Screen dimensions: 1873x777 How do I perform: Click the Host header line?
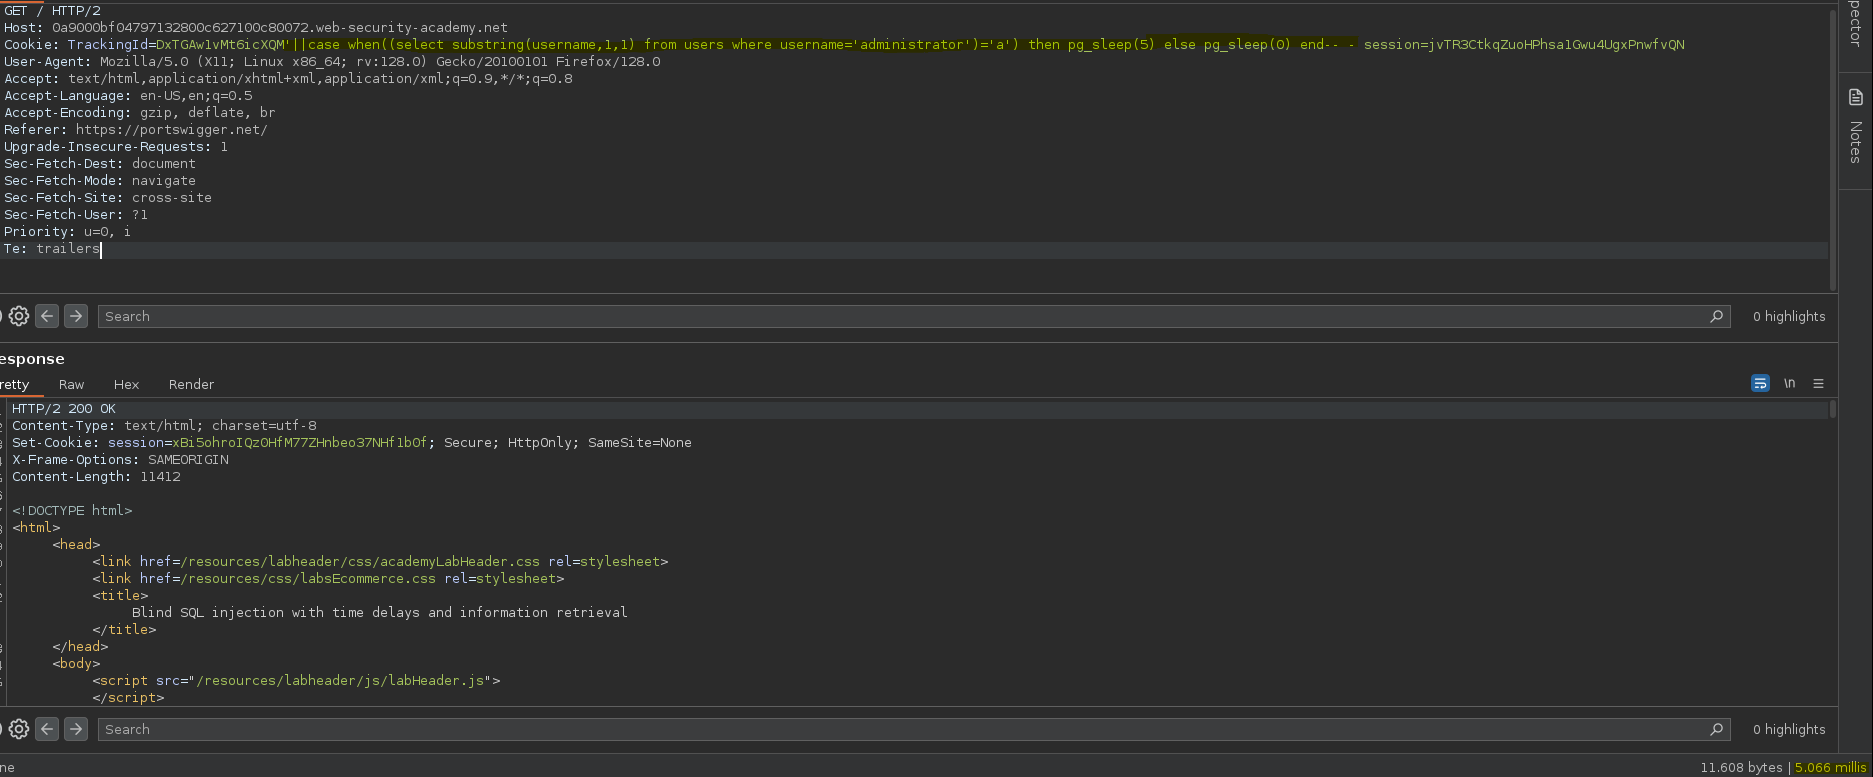(x=256, y=28)
